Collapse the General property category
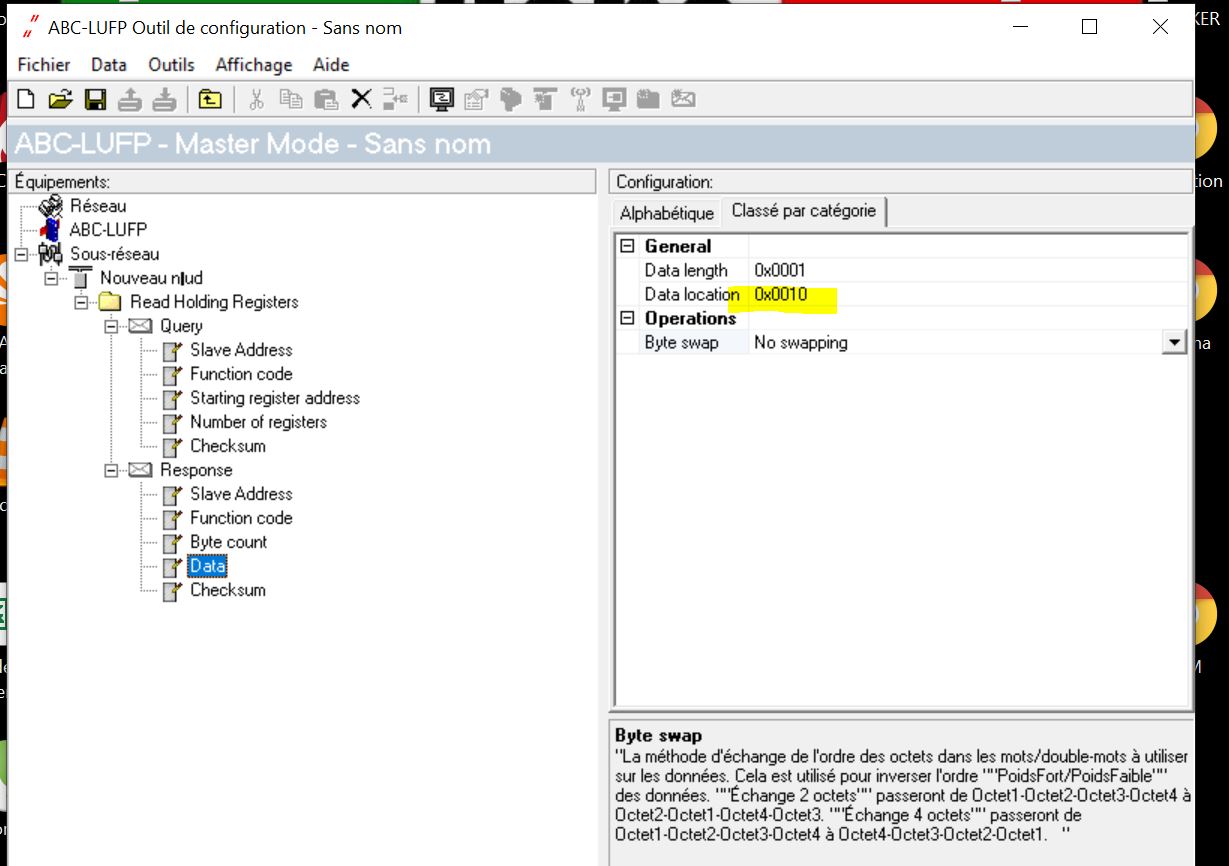 click(x=627, y=247)
